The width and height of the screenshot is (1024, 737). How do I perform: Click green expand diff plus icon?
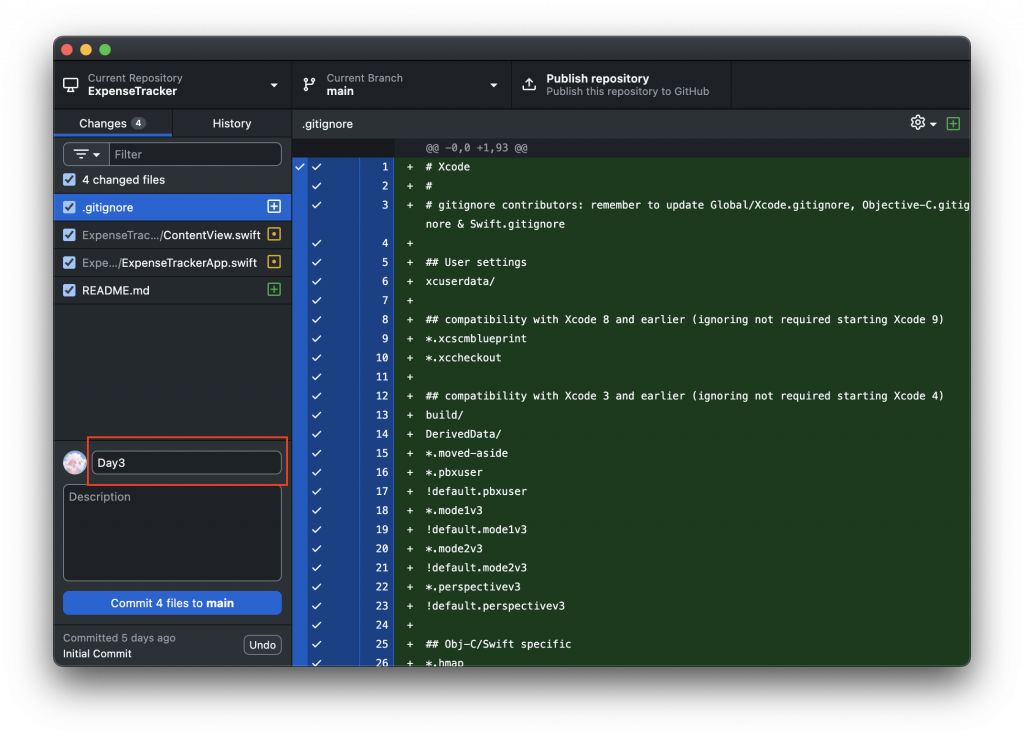click(x=953, y=123)
